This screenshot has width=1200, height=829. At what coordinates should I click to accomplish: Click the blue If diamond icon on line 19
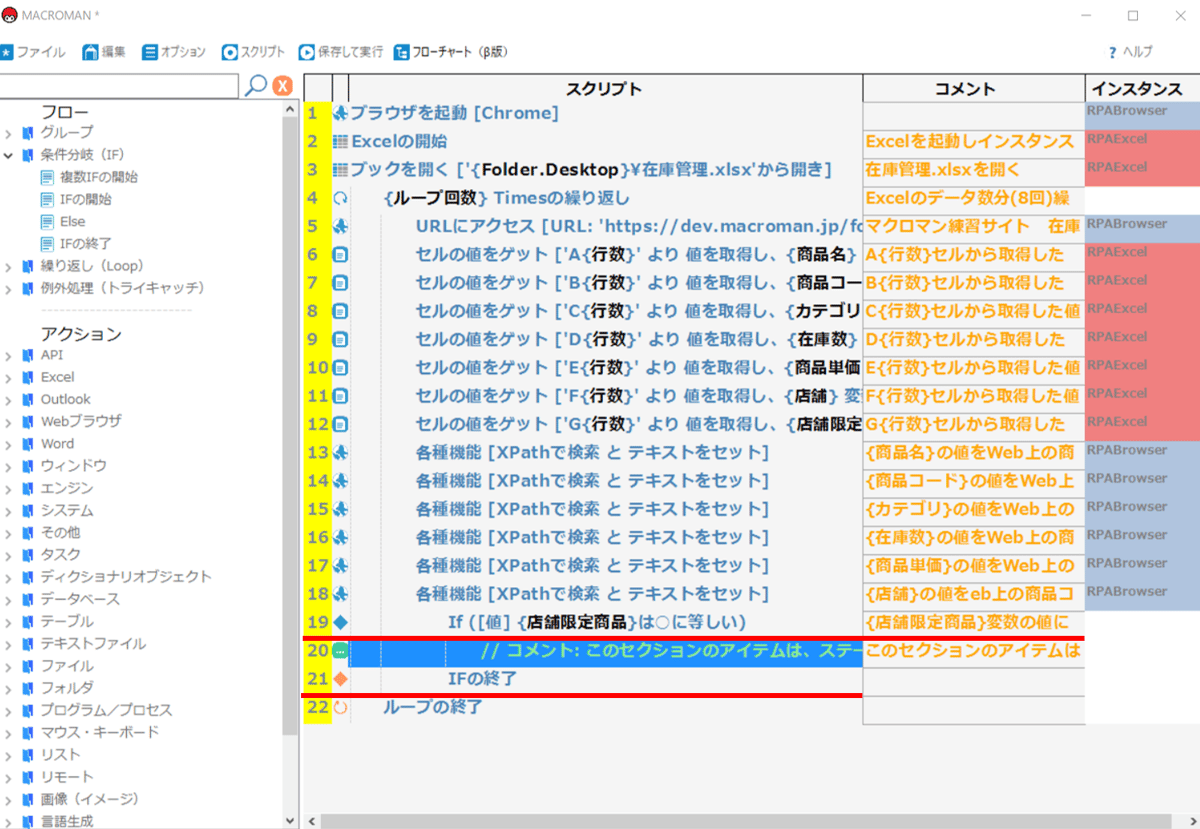(340, 623)
